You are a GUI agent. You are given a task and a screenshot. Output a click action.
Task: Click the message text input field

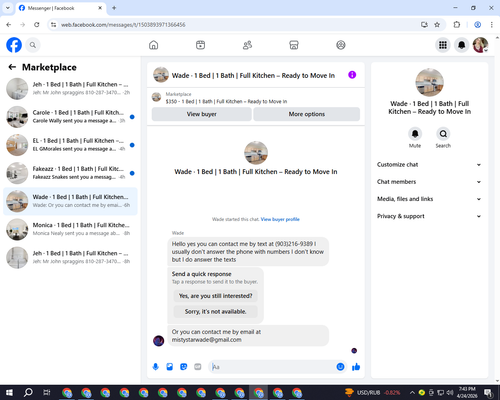273,367
